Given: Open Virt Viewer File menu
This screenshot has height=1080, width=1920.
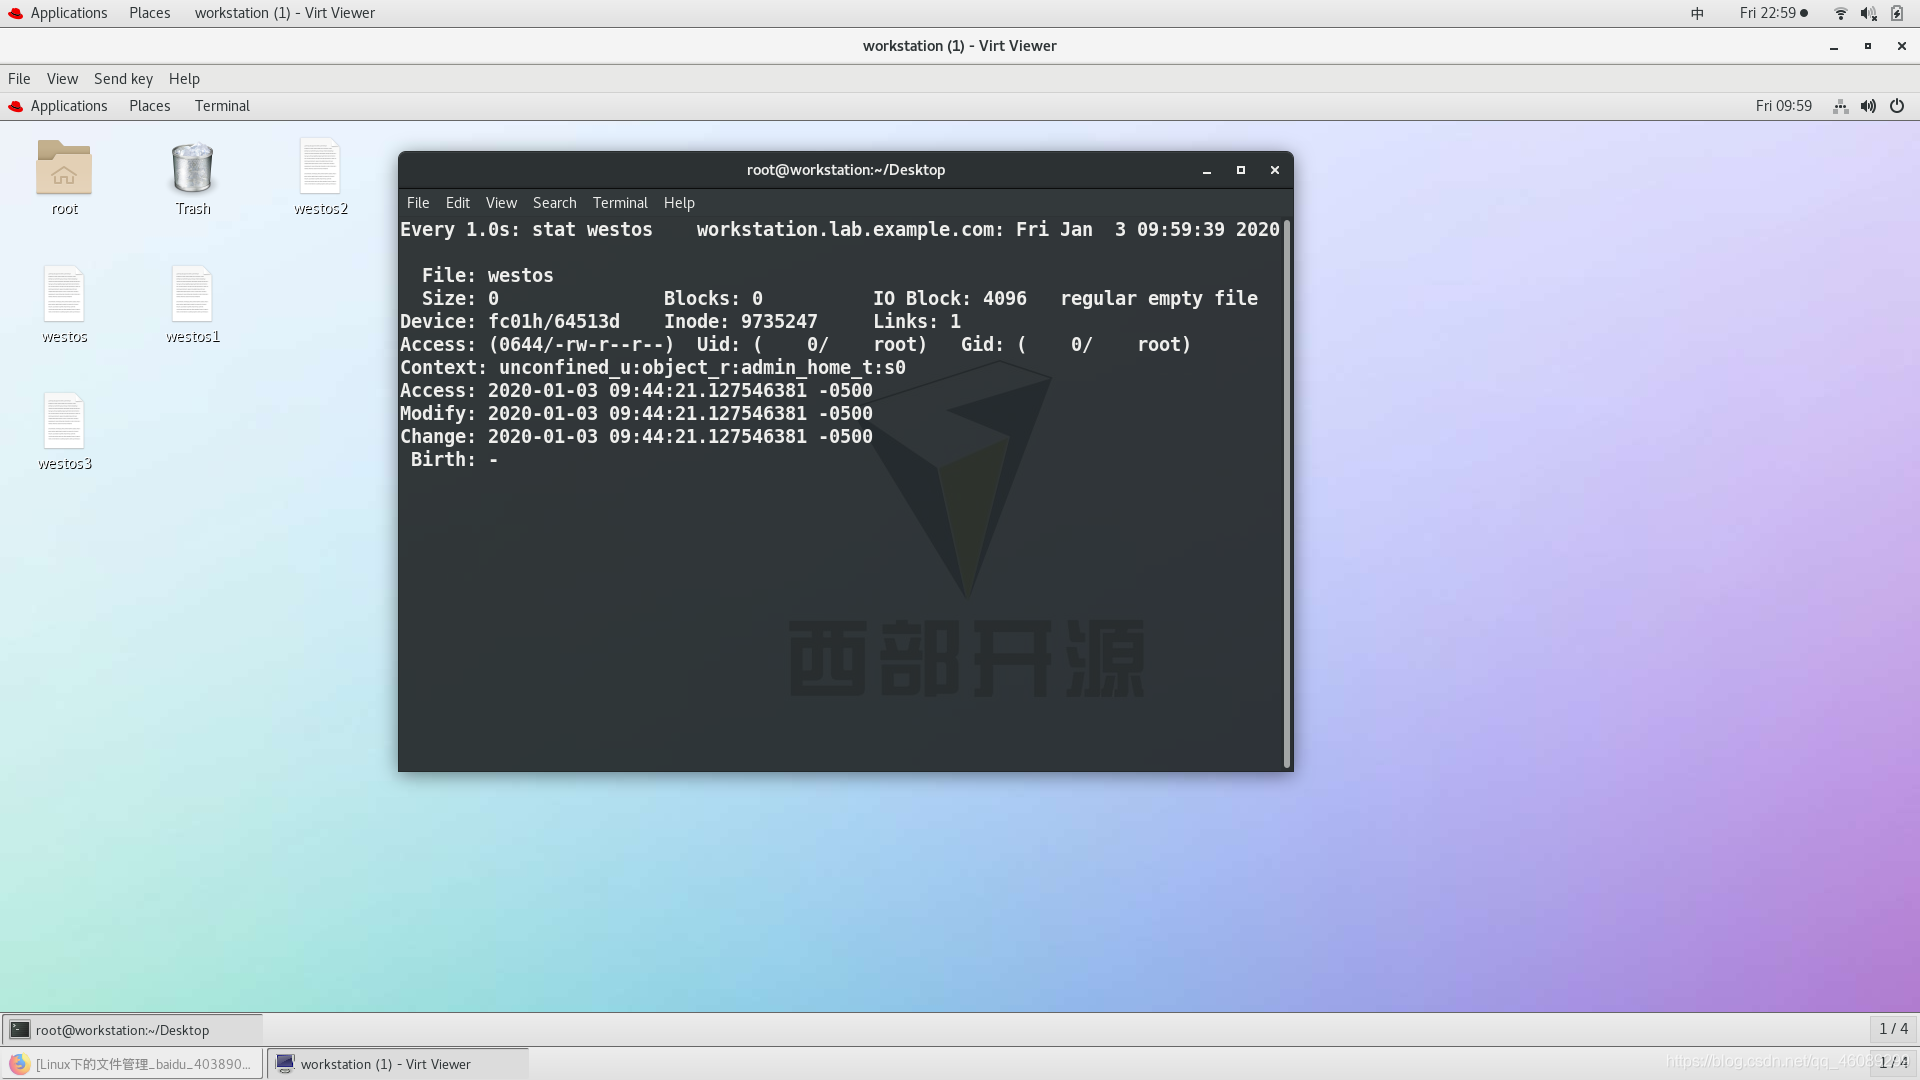Looking at the screenshot, I should [x=19, y=79].
